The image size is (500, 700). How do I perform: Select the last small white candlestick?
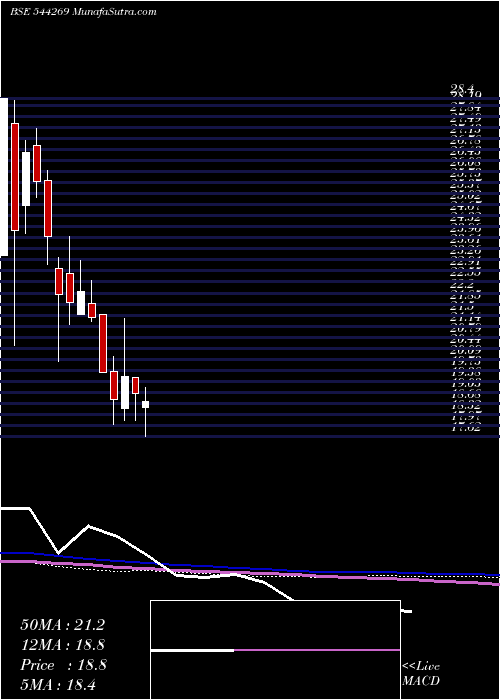[x=146, y=404]
